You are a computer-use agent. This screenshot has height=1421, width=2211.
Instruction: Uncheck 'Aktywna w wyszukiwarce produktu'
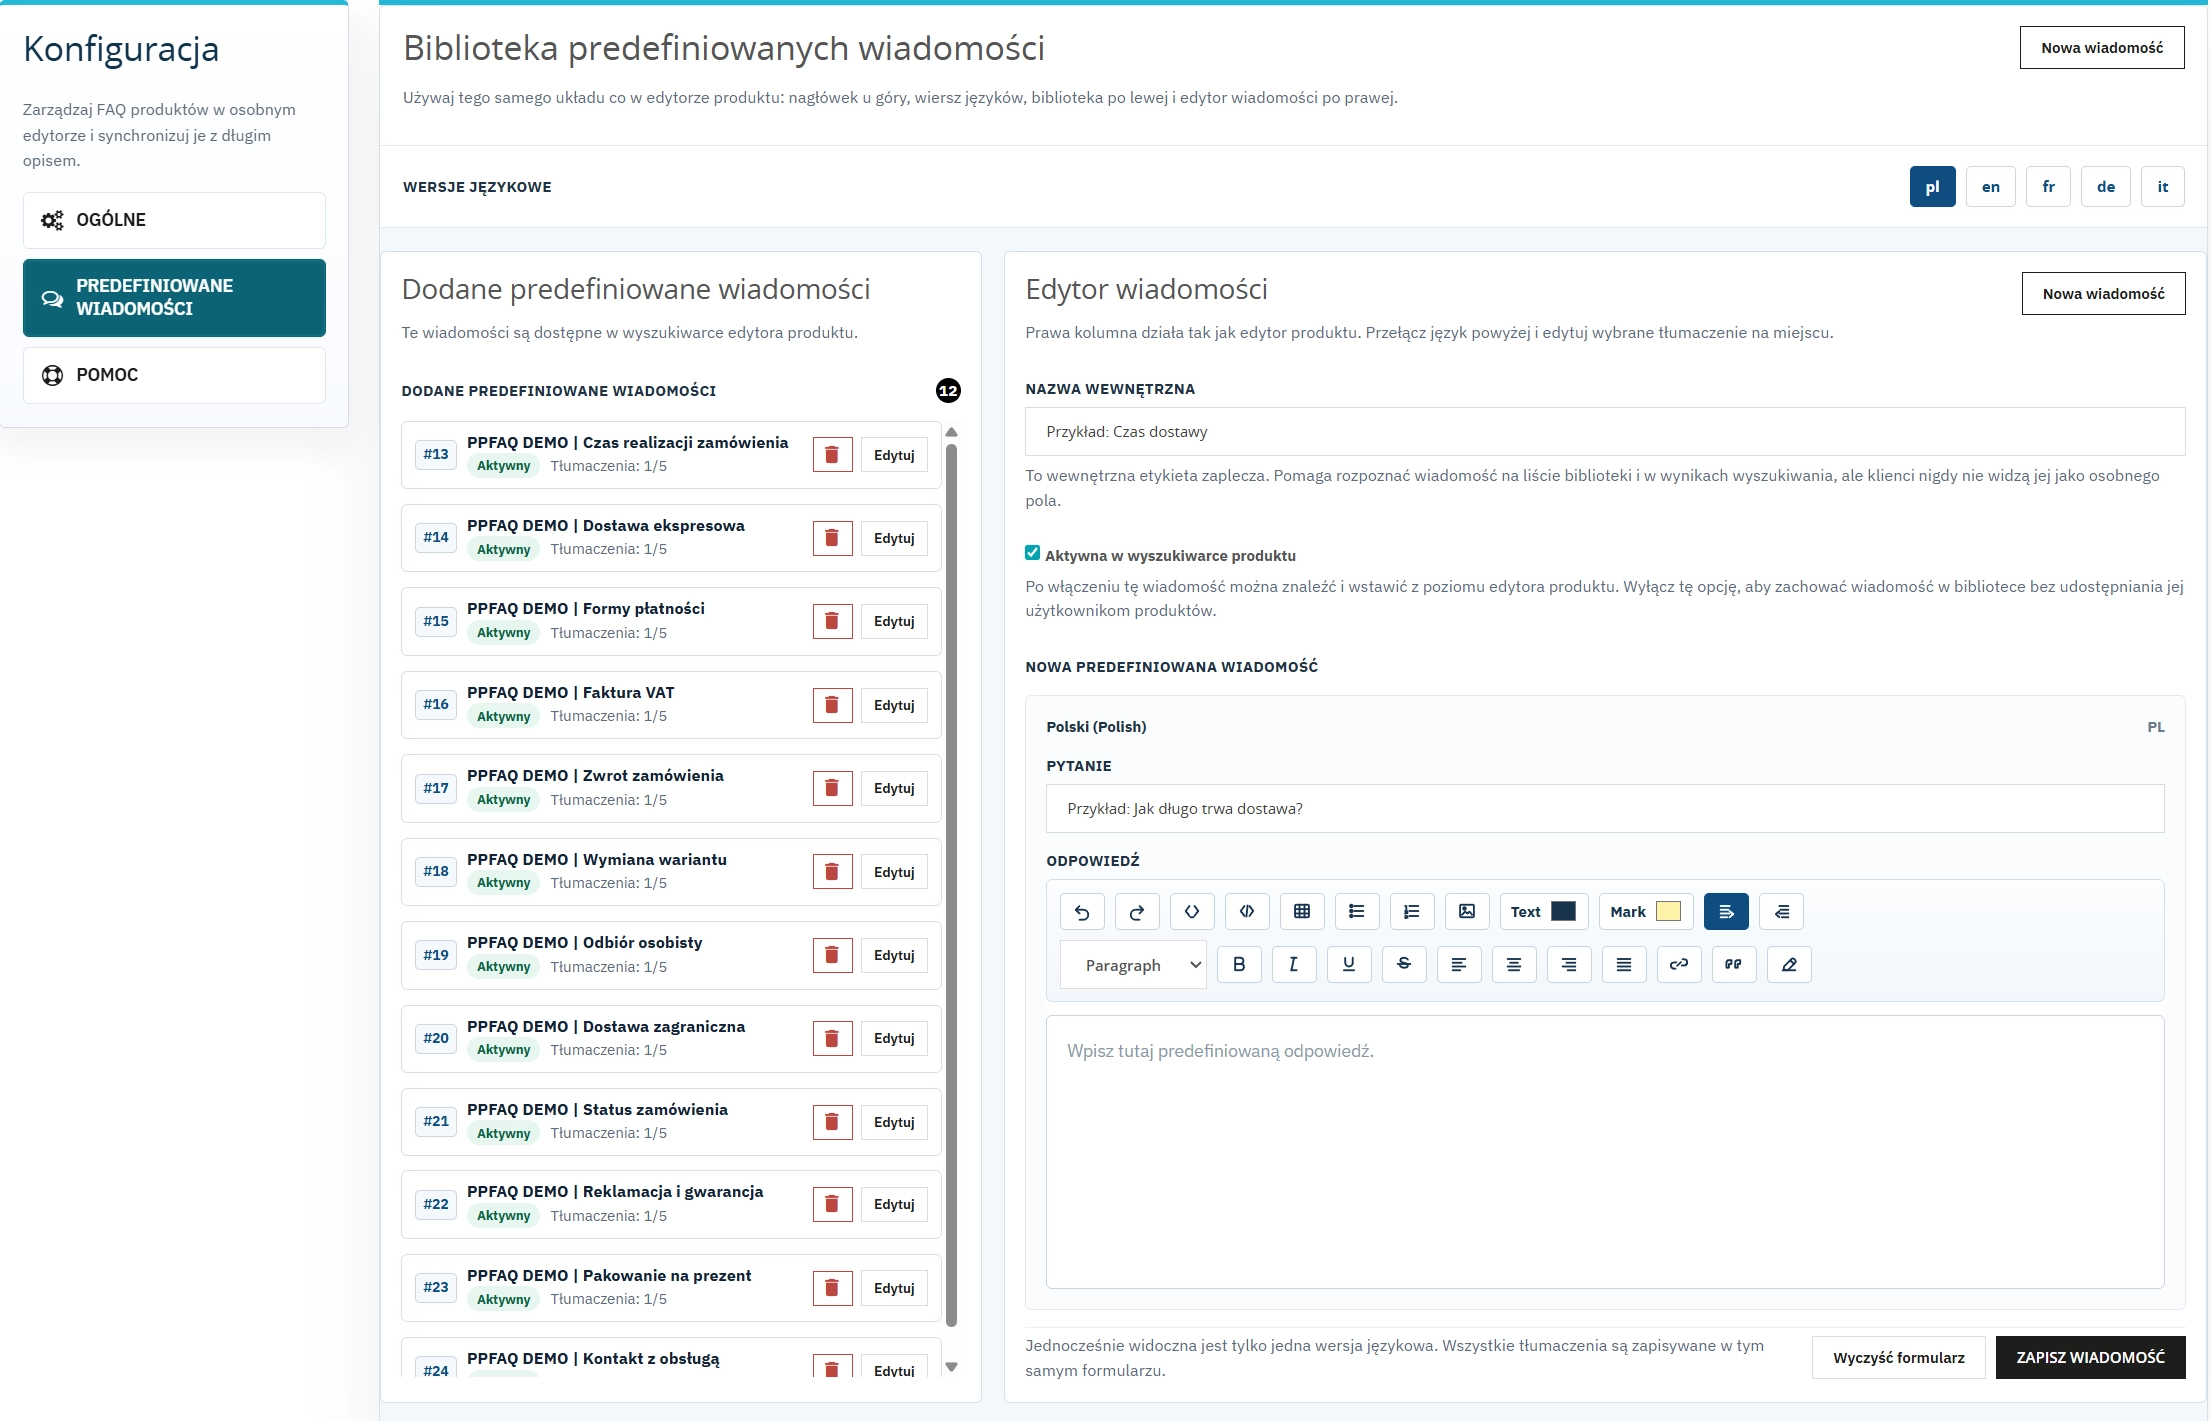click(x=1031, y=553)
